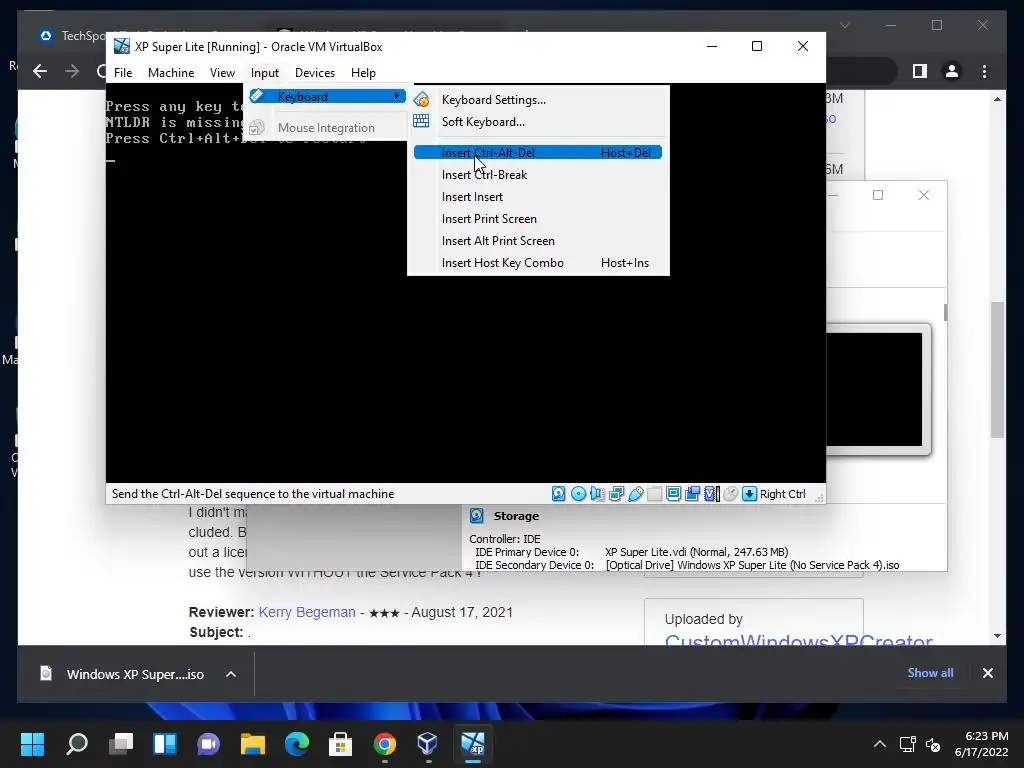Dismiss the Chrome downloads bar with X

(x=987, y=673)
